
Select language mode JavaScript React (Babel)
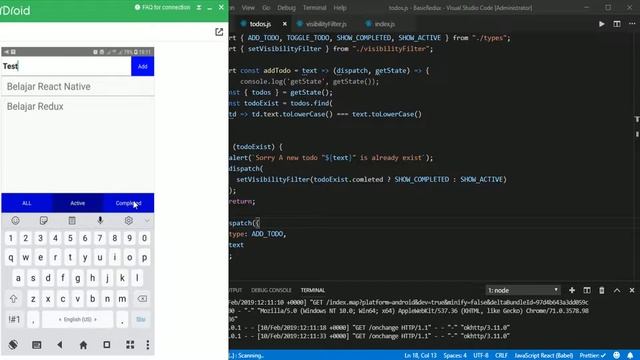543,356
